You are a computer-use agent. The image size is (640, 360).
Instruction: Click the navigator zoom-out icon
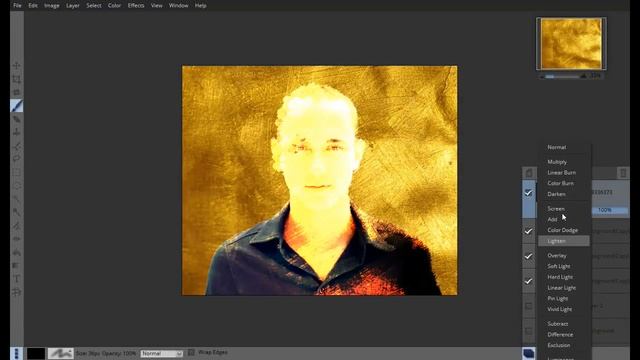[542, 76]
